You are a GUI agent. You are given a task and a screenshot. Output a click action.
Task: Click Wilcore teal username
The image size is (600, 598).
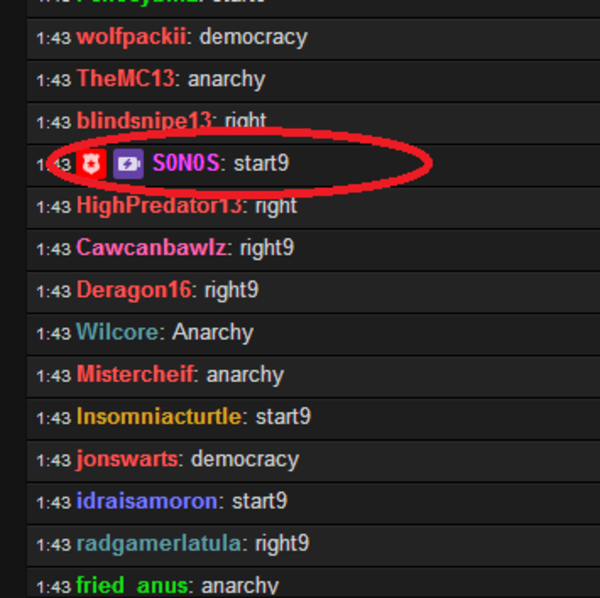117,332
